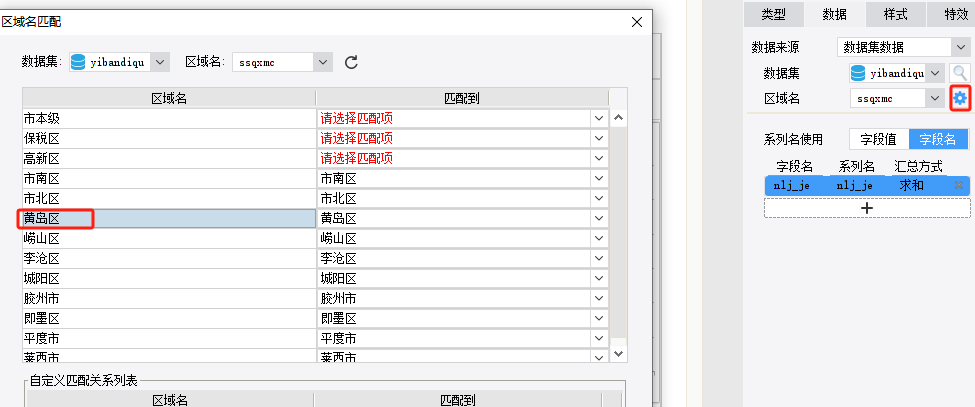
Task: Click the refresh icon beside 区域名 dropdown
Action: tap(351, 62)
